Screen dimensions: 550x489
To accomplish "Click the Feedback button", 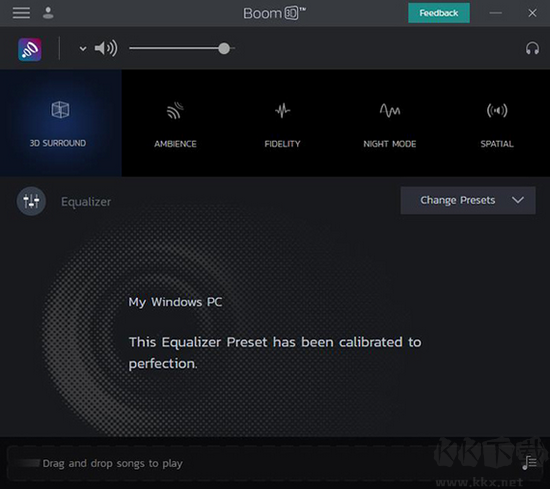I will (x=439, y=13).
